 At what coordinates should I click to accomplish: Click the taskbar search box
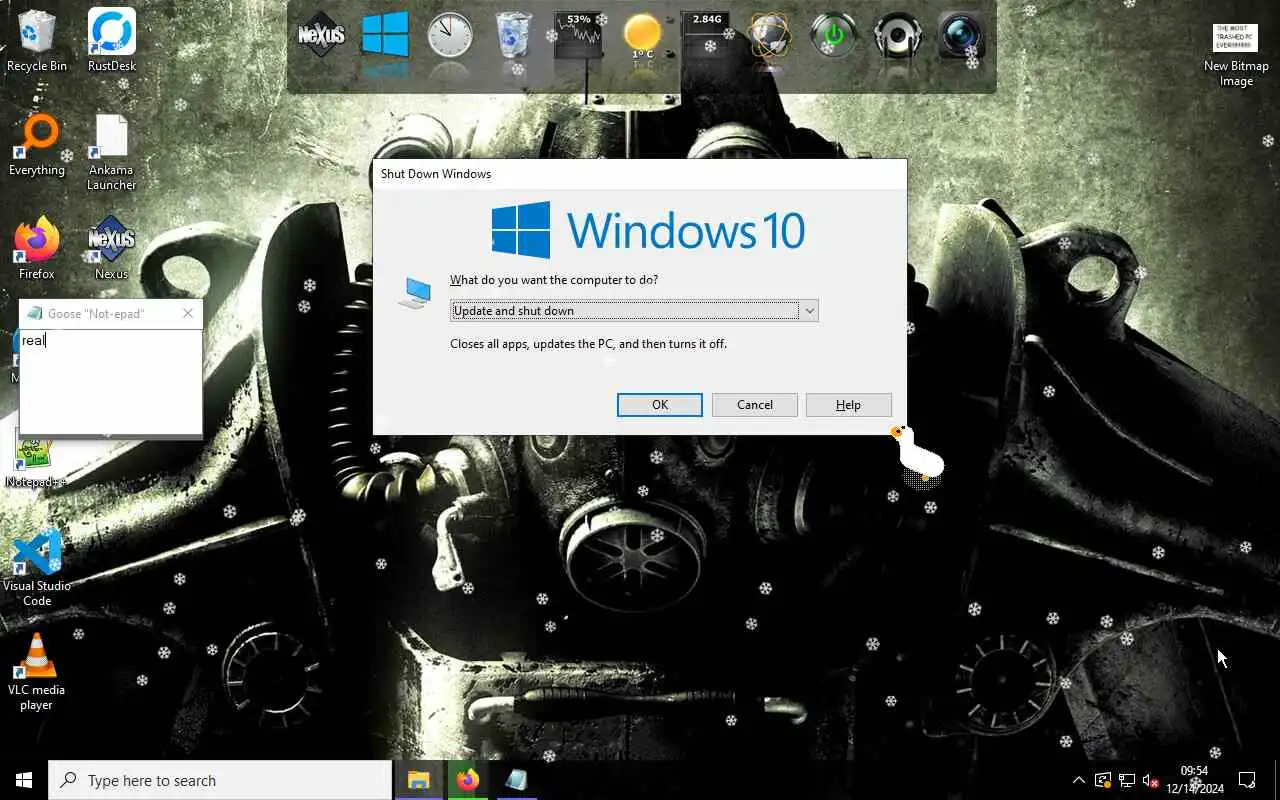click(220, 780)
